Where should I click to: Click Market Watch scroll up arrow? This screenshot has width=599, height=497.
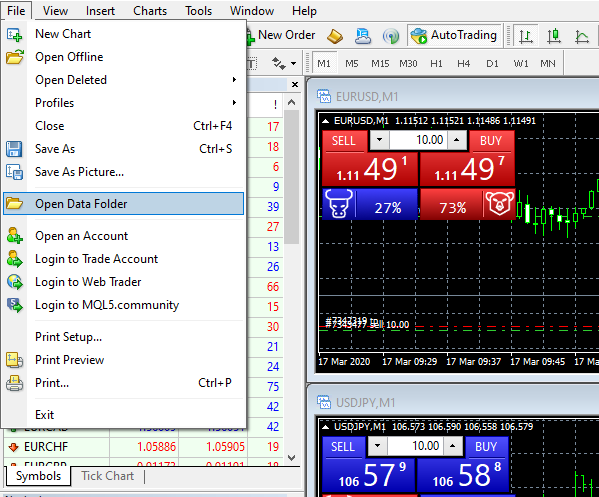click(291, 102)
